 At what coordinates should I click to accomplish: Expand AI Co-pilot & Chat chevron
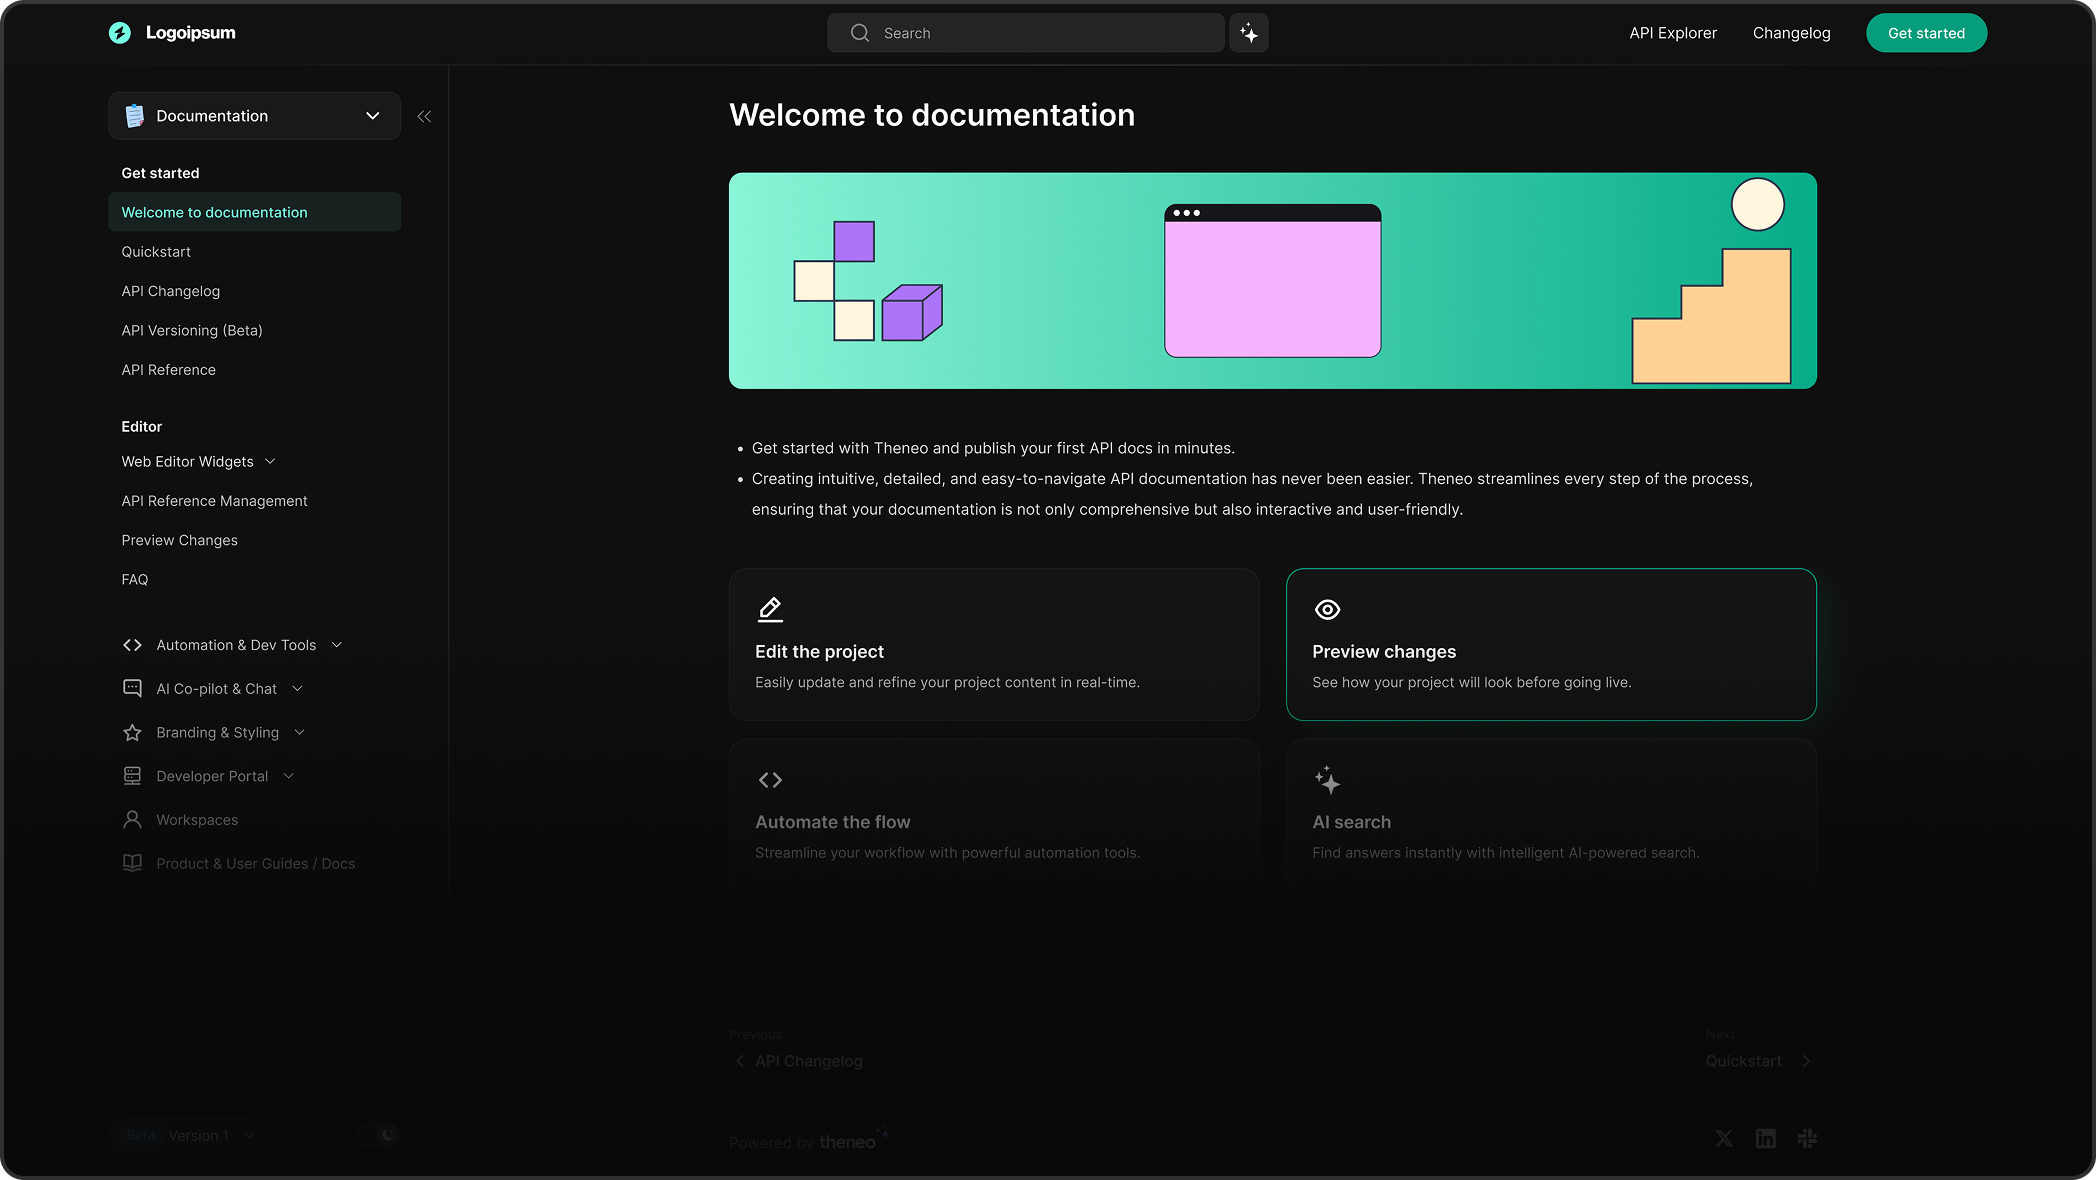pyautogui.click(x=297, y=689)
